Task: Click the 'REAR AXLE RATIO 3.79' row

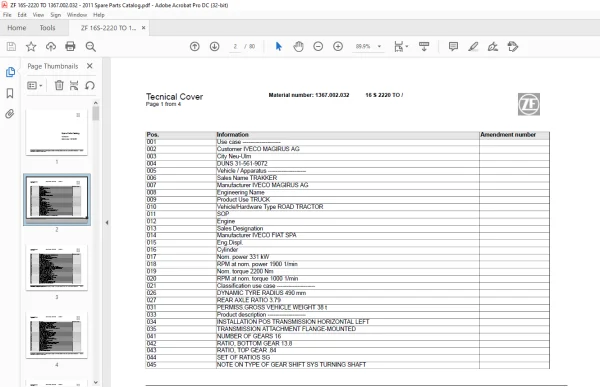Action: coord(347,300)
